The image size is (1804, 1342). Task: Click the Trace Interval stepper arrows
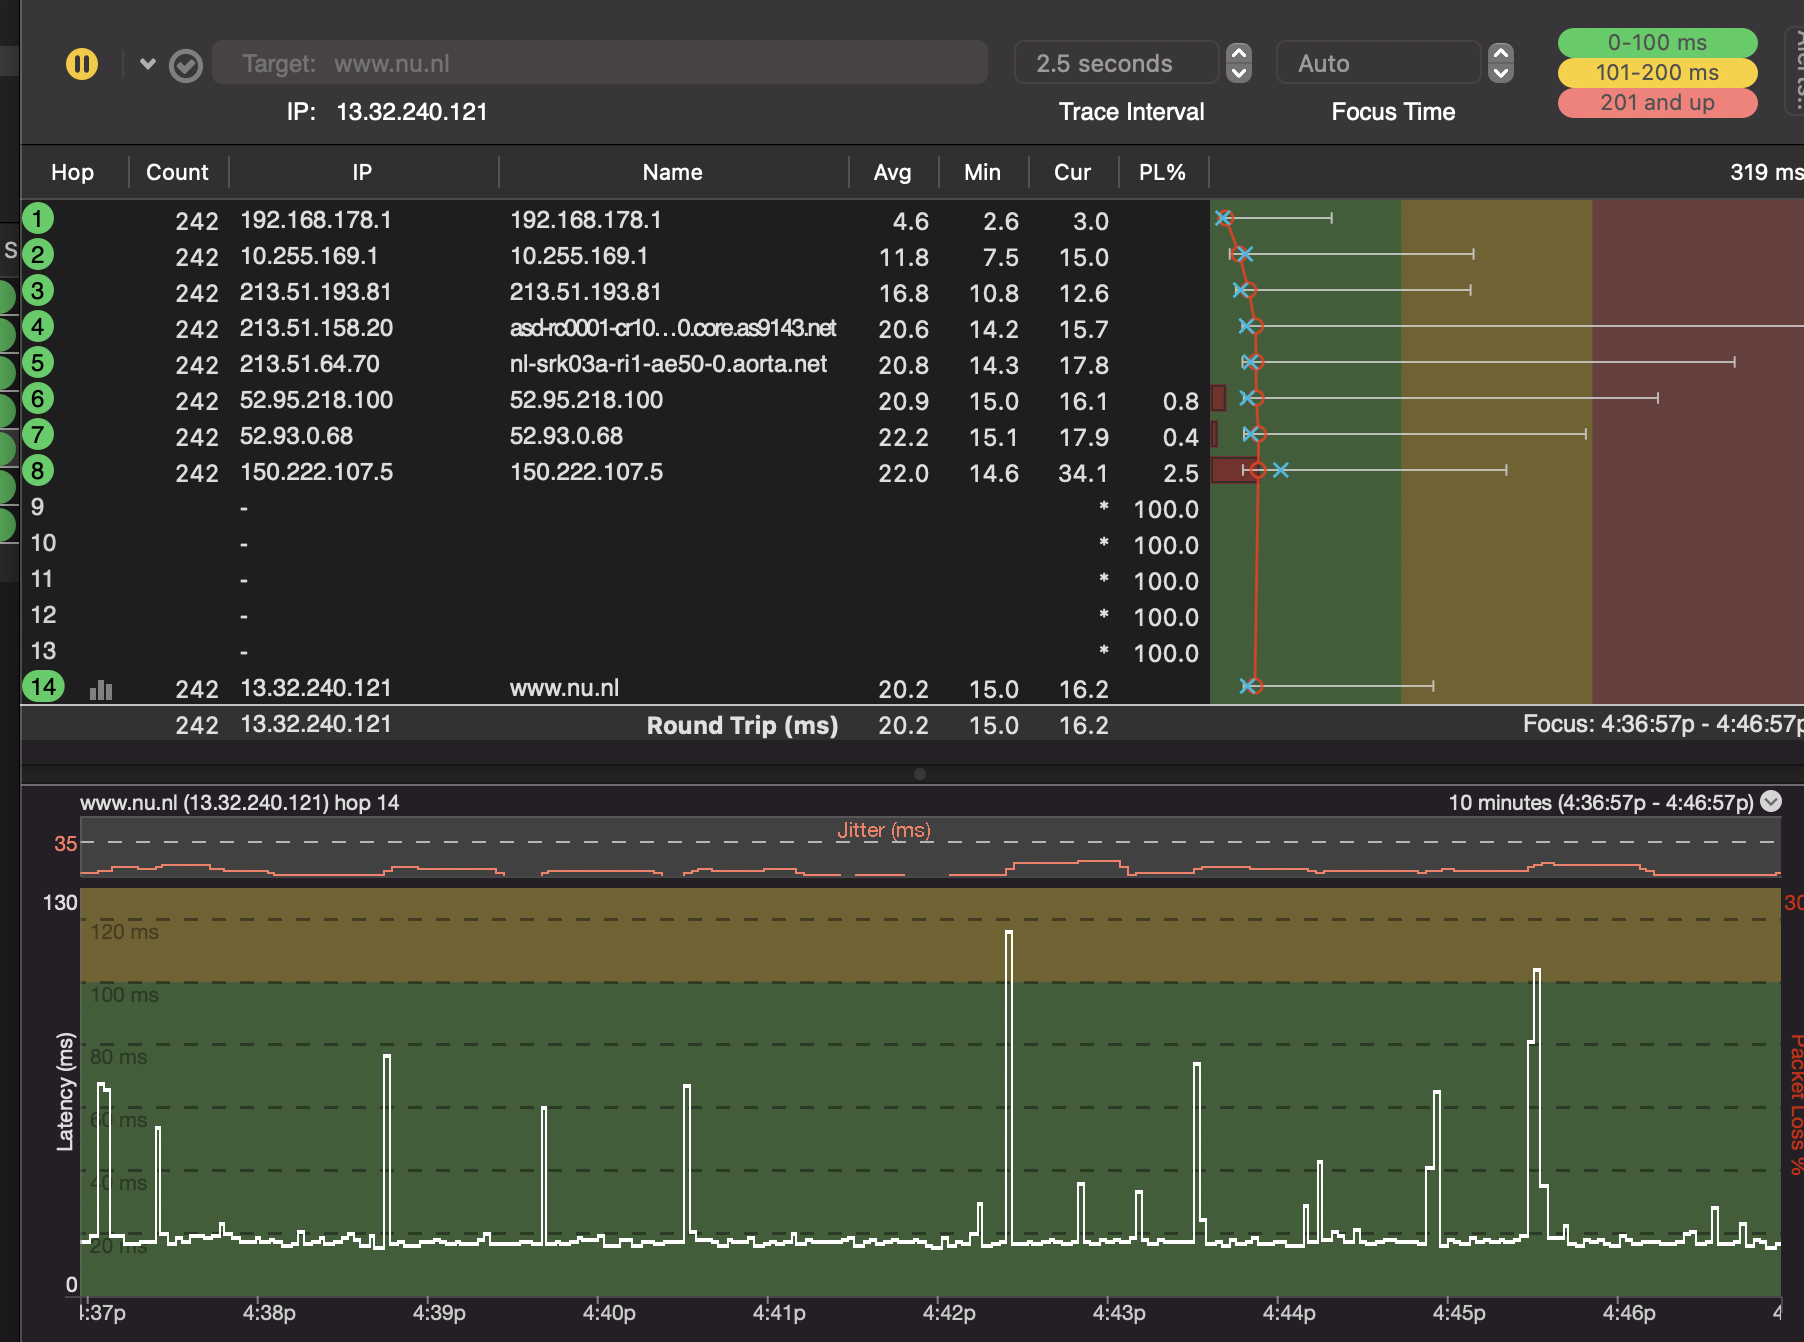click(x=1239, y=64)
